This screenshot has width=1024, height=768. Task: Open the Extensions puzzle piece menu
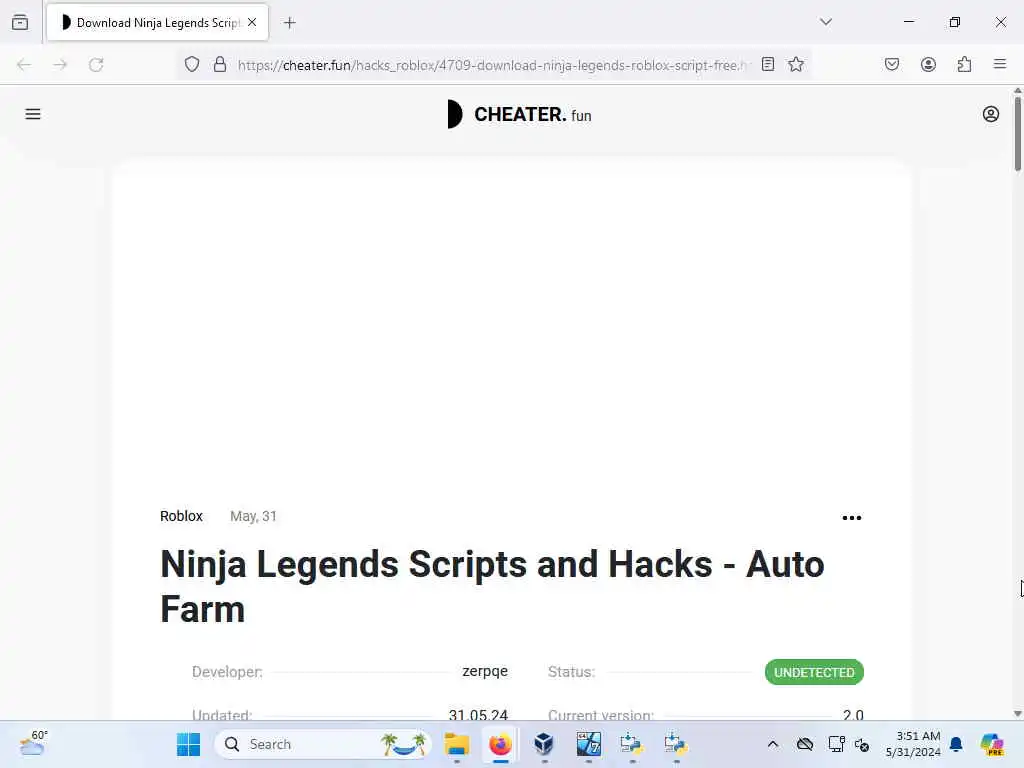point(964,64)
